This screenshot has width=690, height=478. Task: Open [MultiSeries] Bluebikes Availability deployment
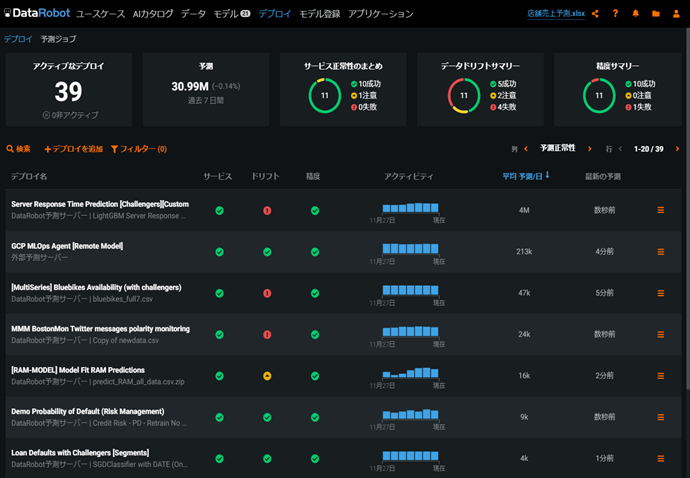point(96,287)
